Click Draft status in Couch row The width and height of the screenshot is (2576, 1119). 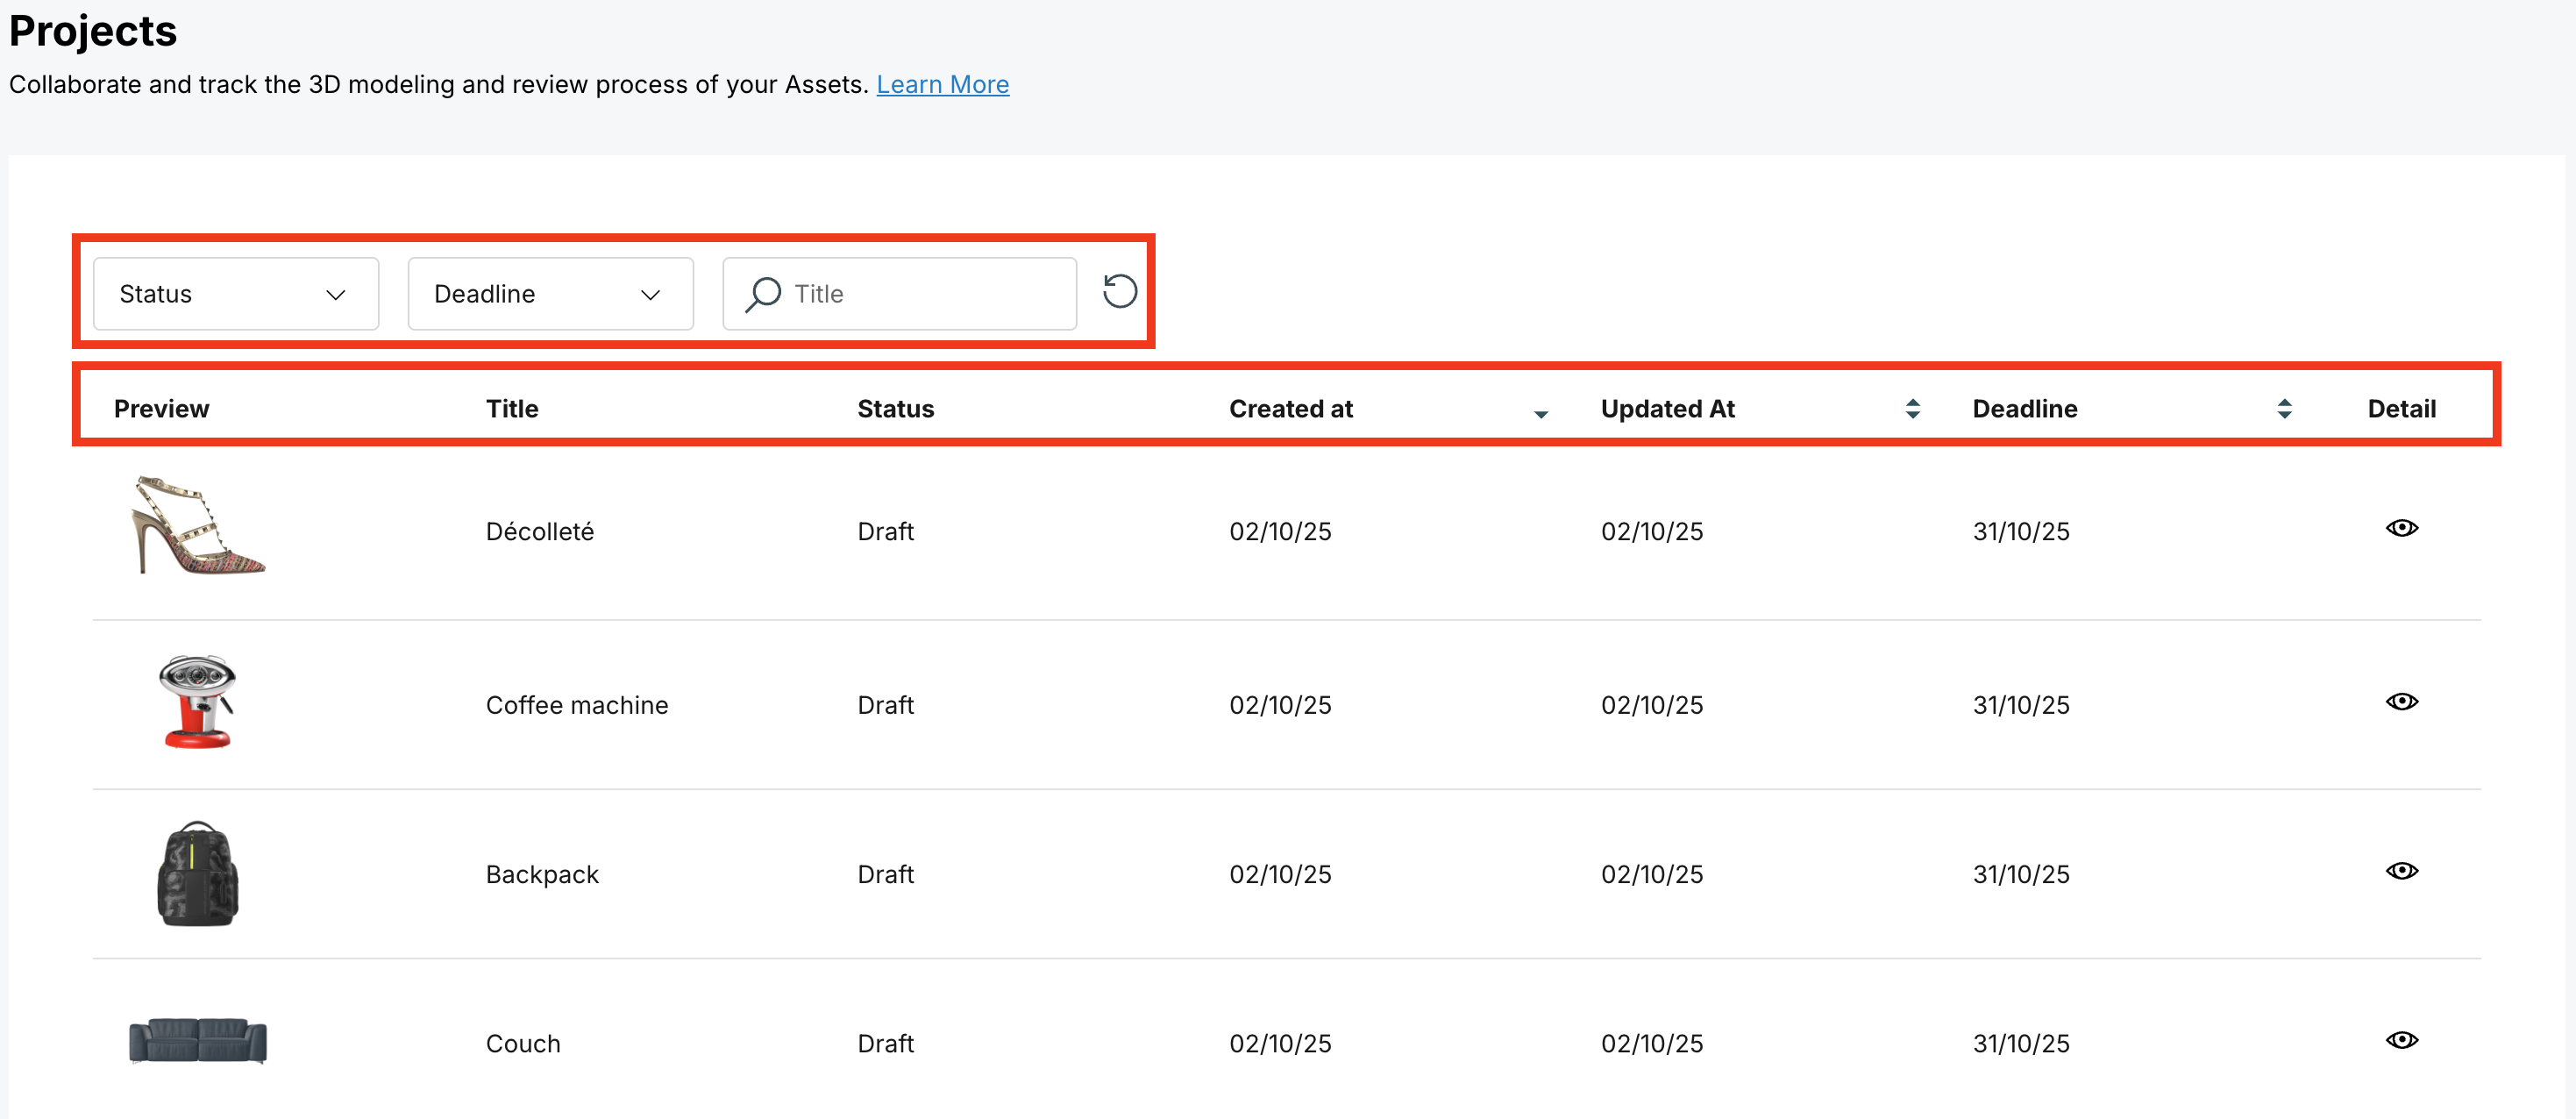(886, 1043)
